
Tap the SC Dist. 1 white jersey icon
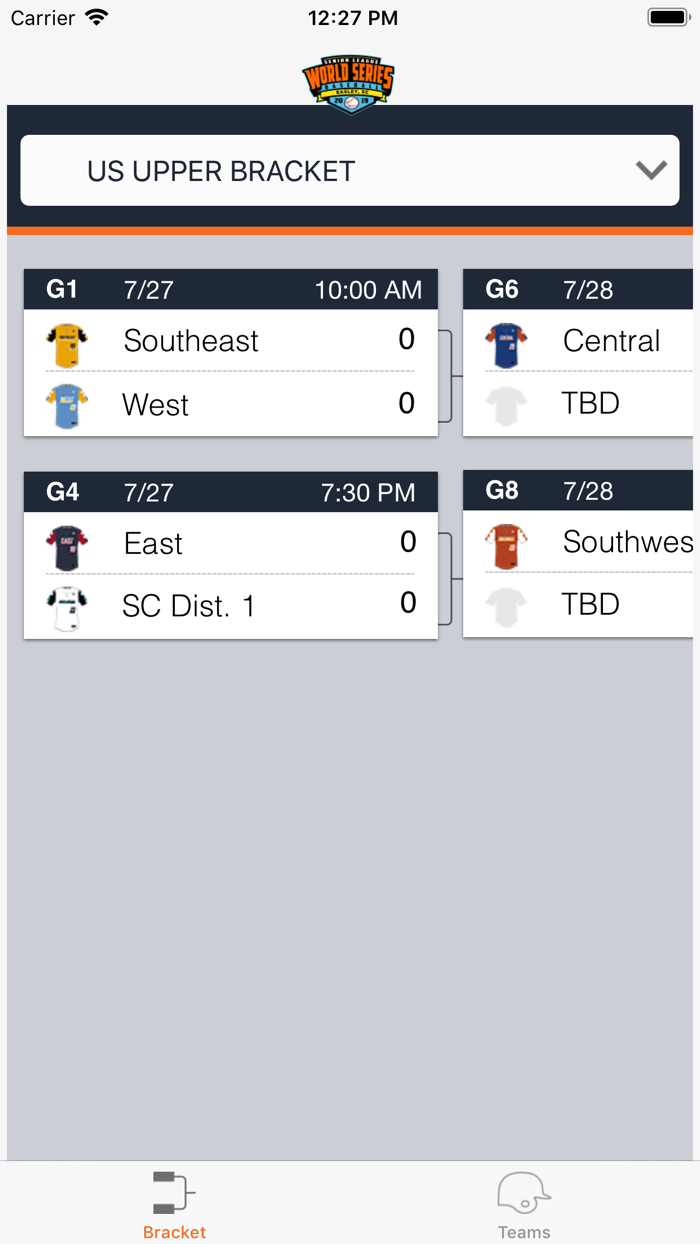tap(67, 608)
